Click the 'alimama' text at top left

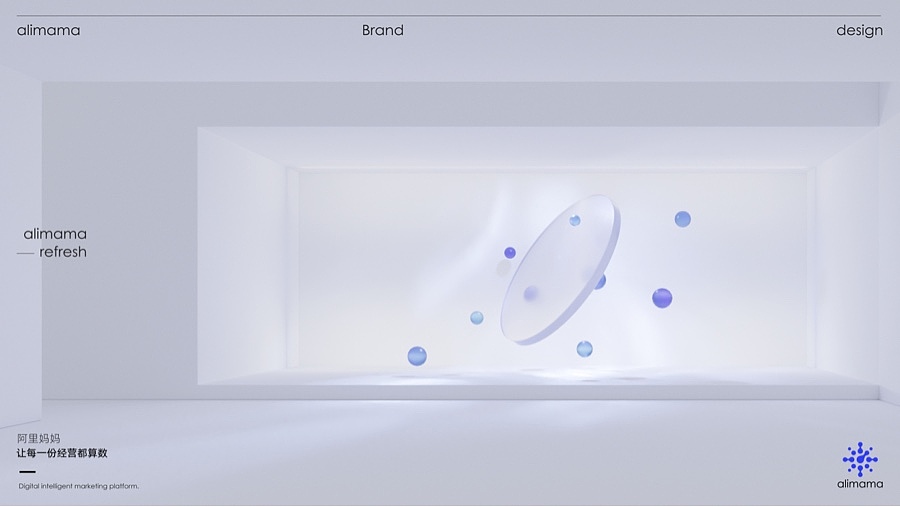click(49, 30)
